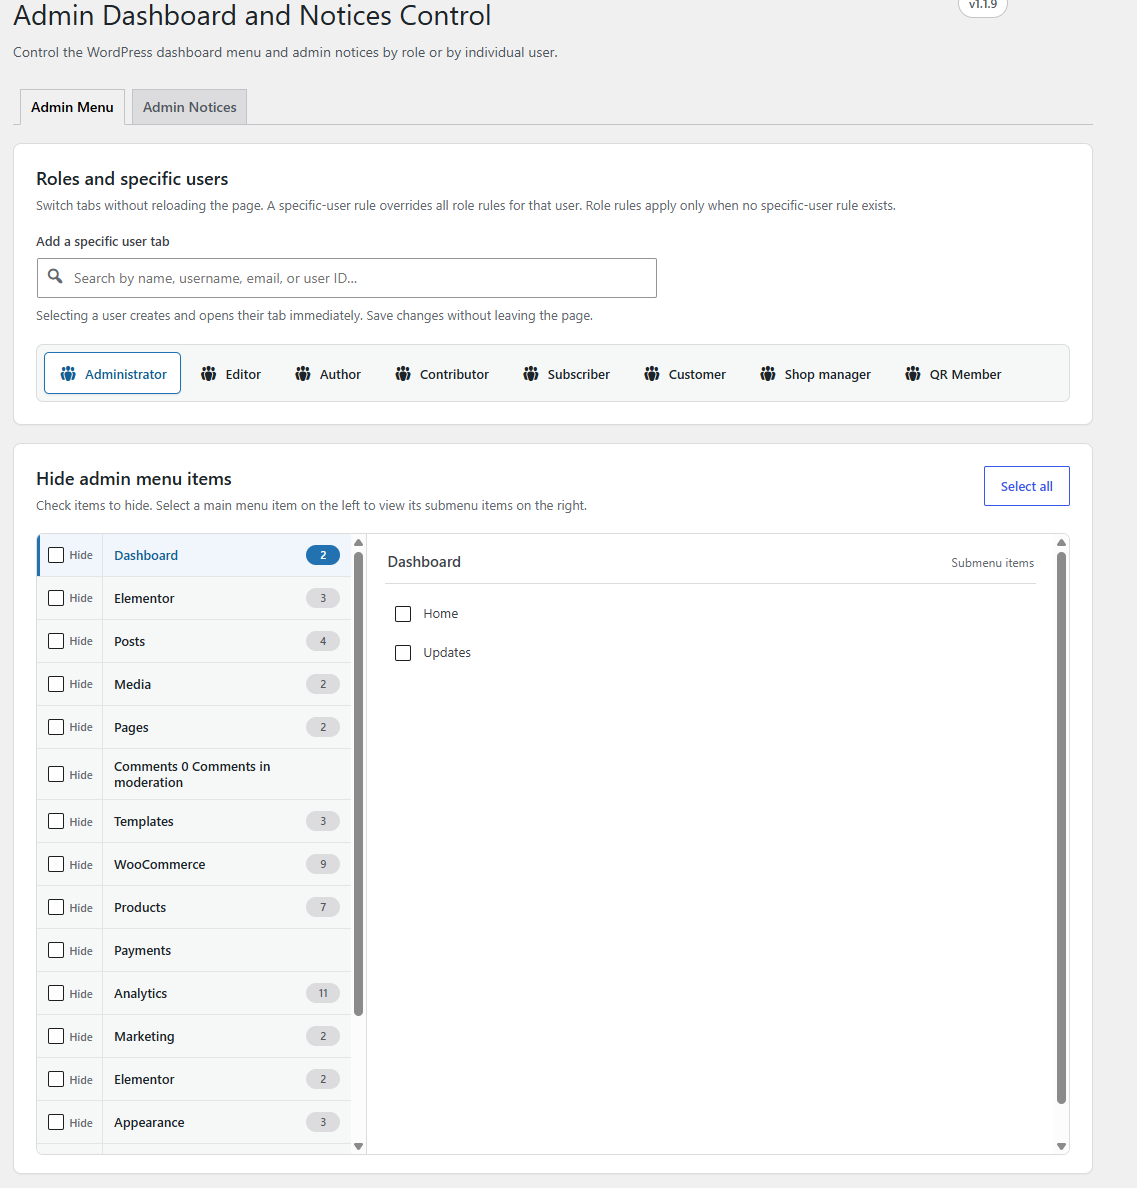Image resolution: width=1137 pixels, height=1188 pixels.
Task: Check Hide for the Analytics menu item
Action: click(56, 993)
